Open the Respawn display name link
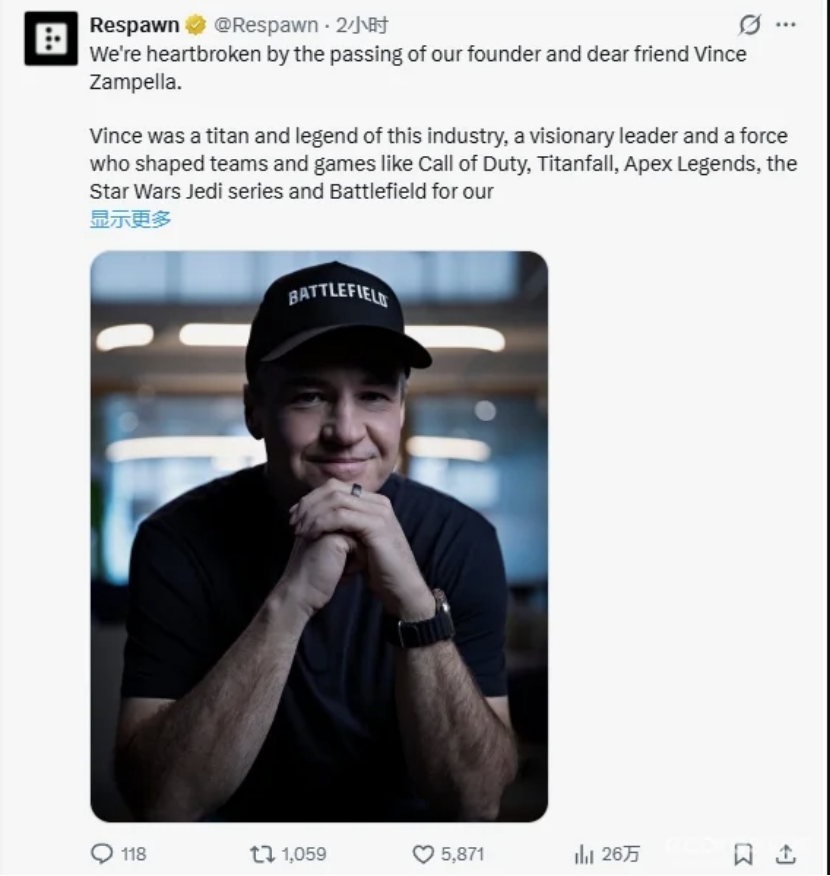 [134, 25]
